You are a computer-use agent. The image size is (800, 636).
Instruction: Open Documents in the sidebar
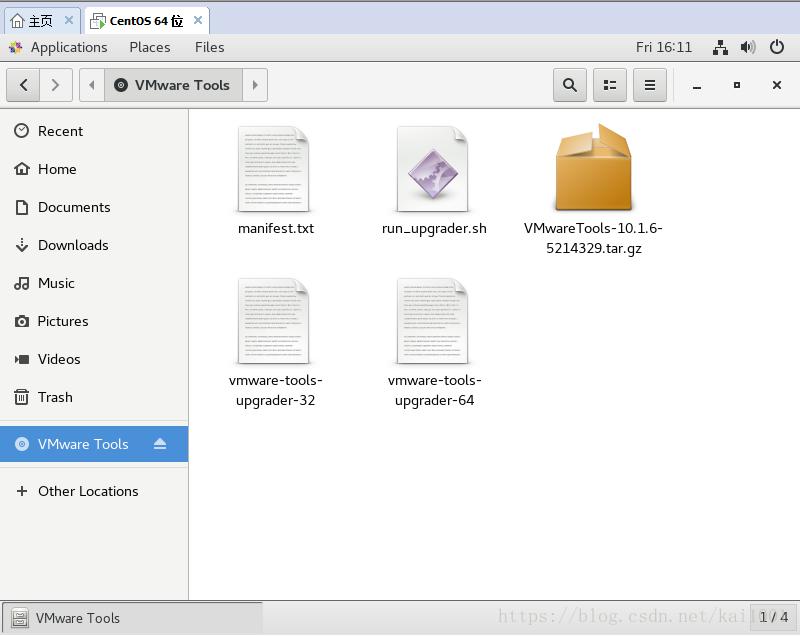(94, 207)
